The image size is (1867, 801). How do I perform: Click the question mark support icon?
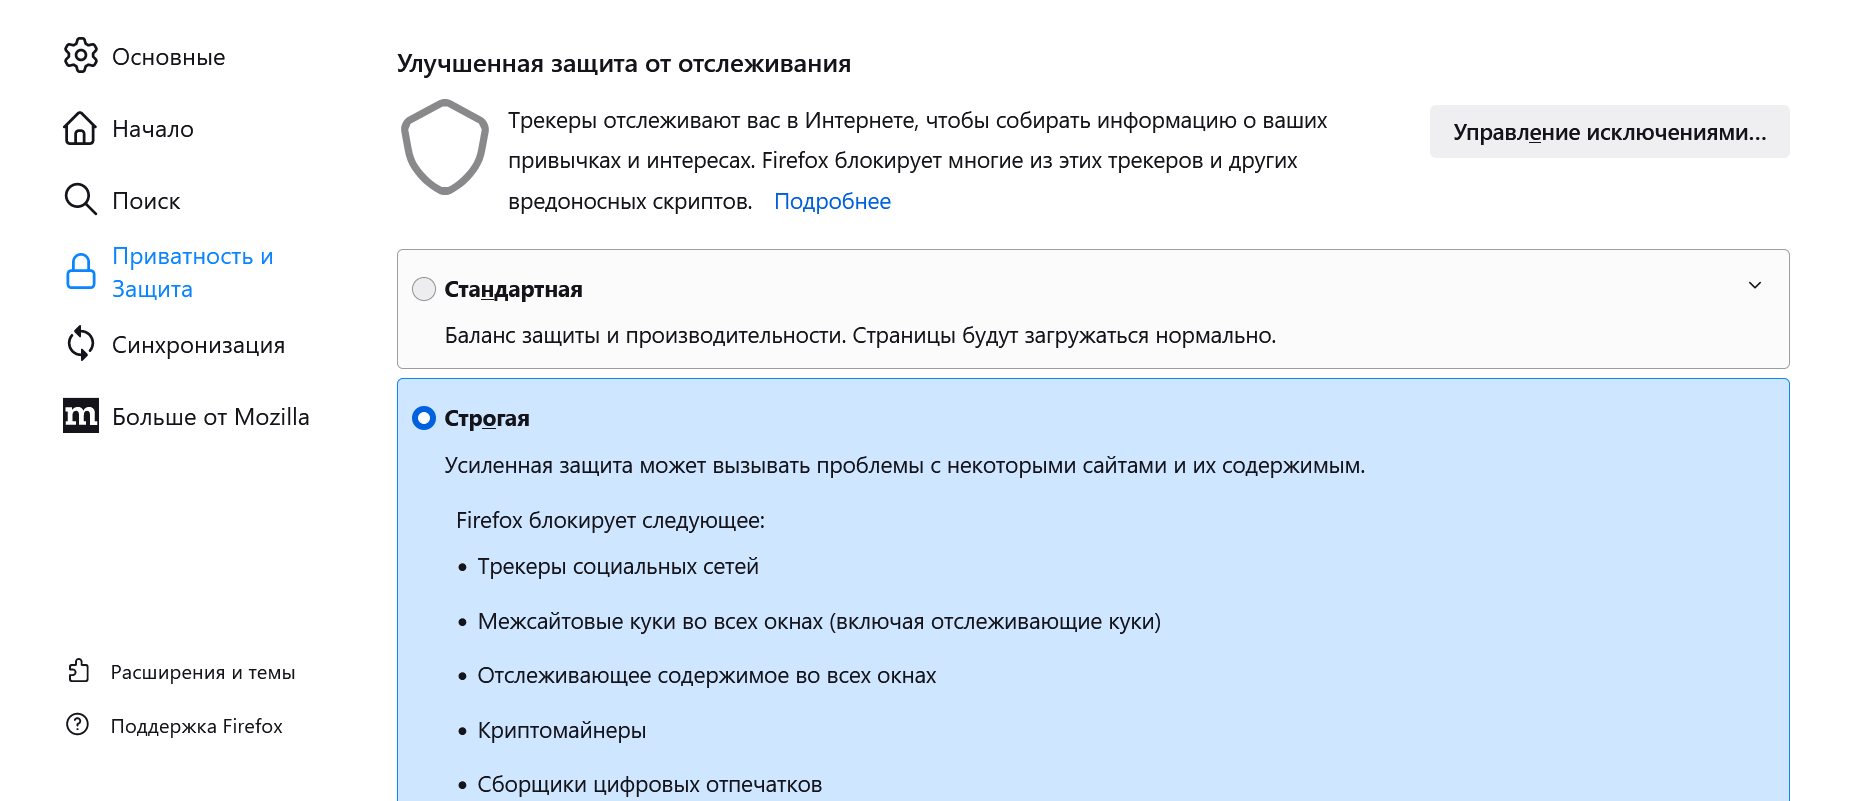[x=78, y=725]
